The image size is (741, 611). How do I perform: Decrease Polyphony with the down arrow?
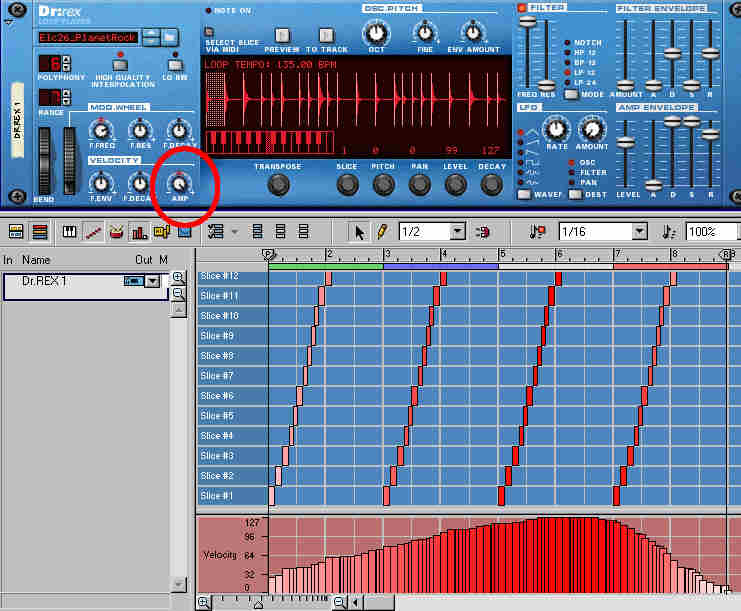click(x=67, y=68)
